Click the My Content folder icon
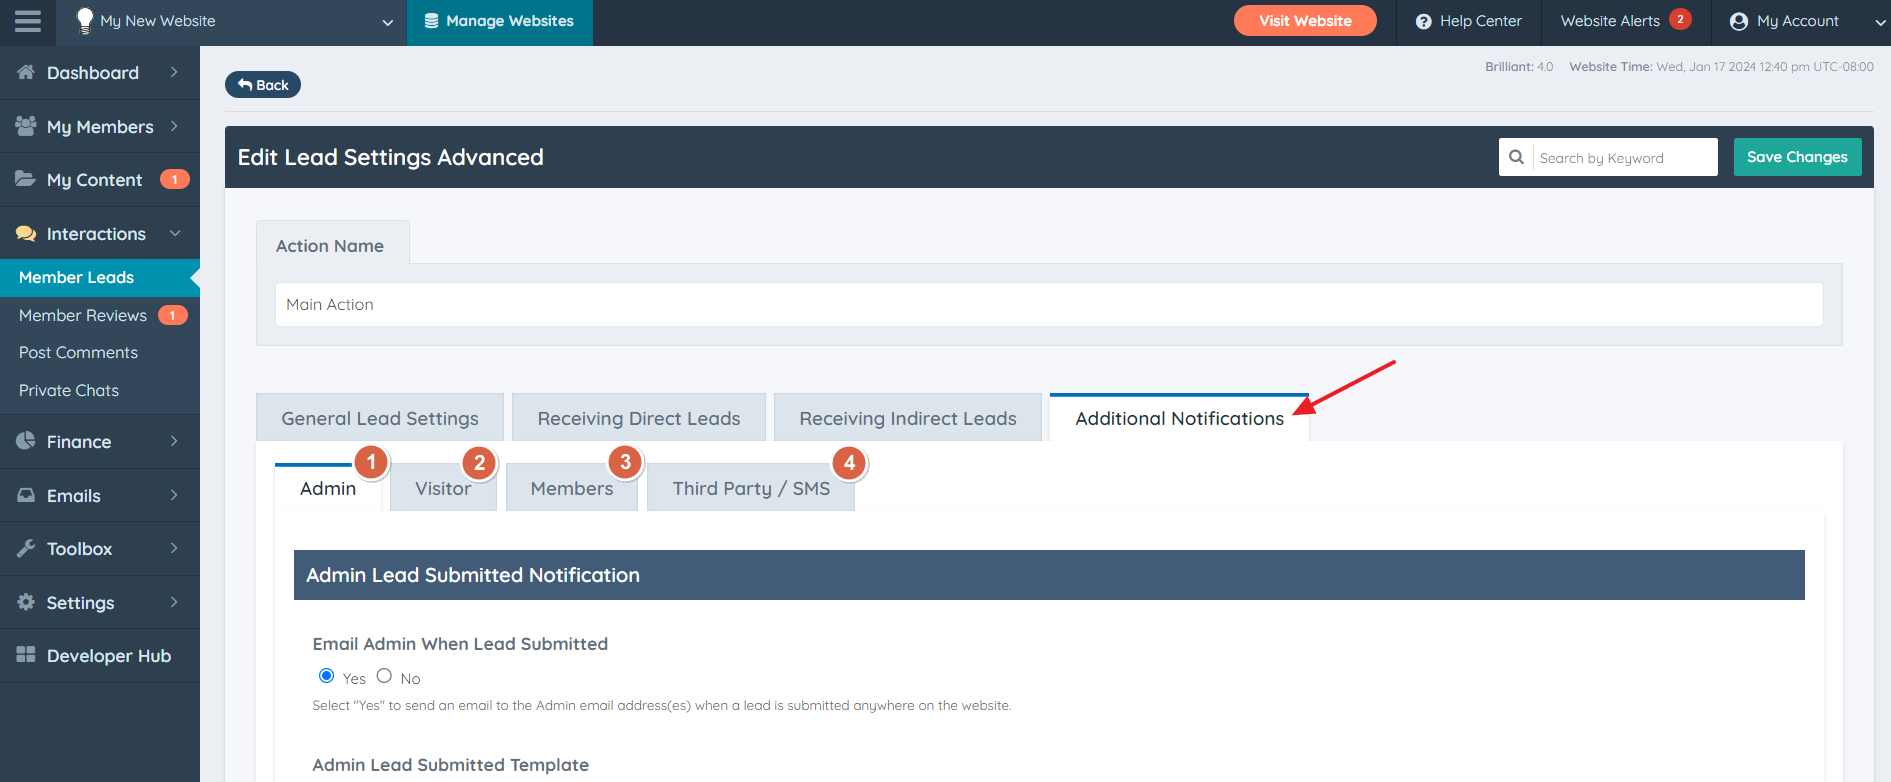1891x782 pixels. 26,179
